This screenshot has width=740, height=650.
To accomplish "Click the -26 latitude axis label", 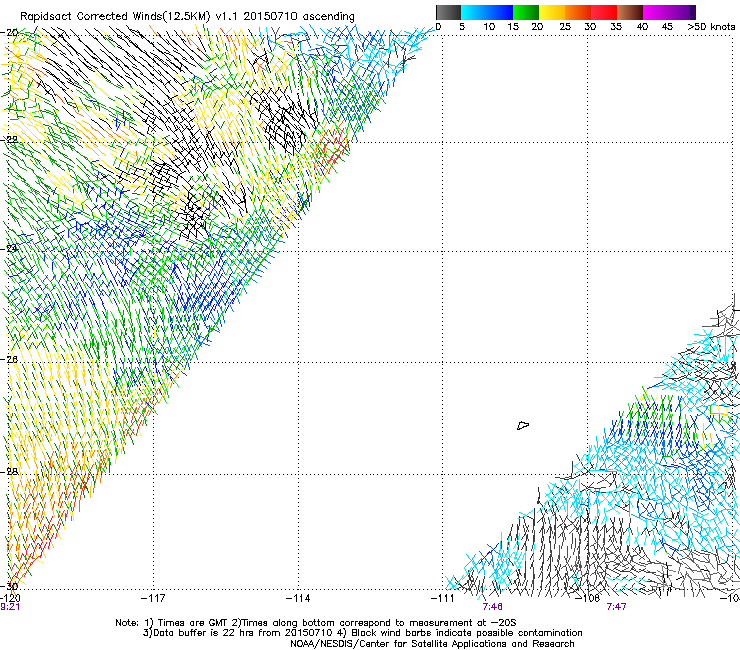I will tap(9, 360).
